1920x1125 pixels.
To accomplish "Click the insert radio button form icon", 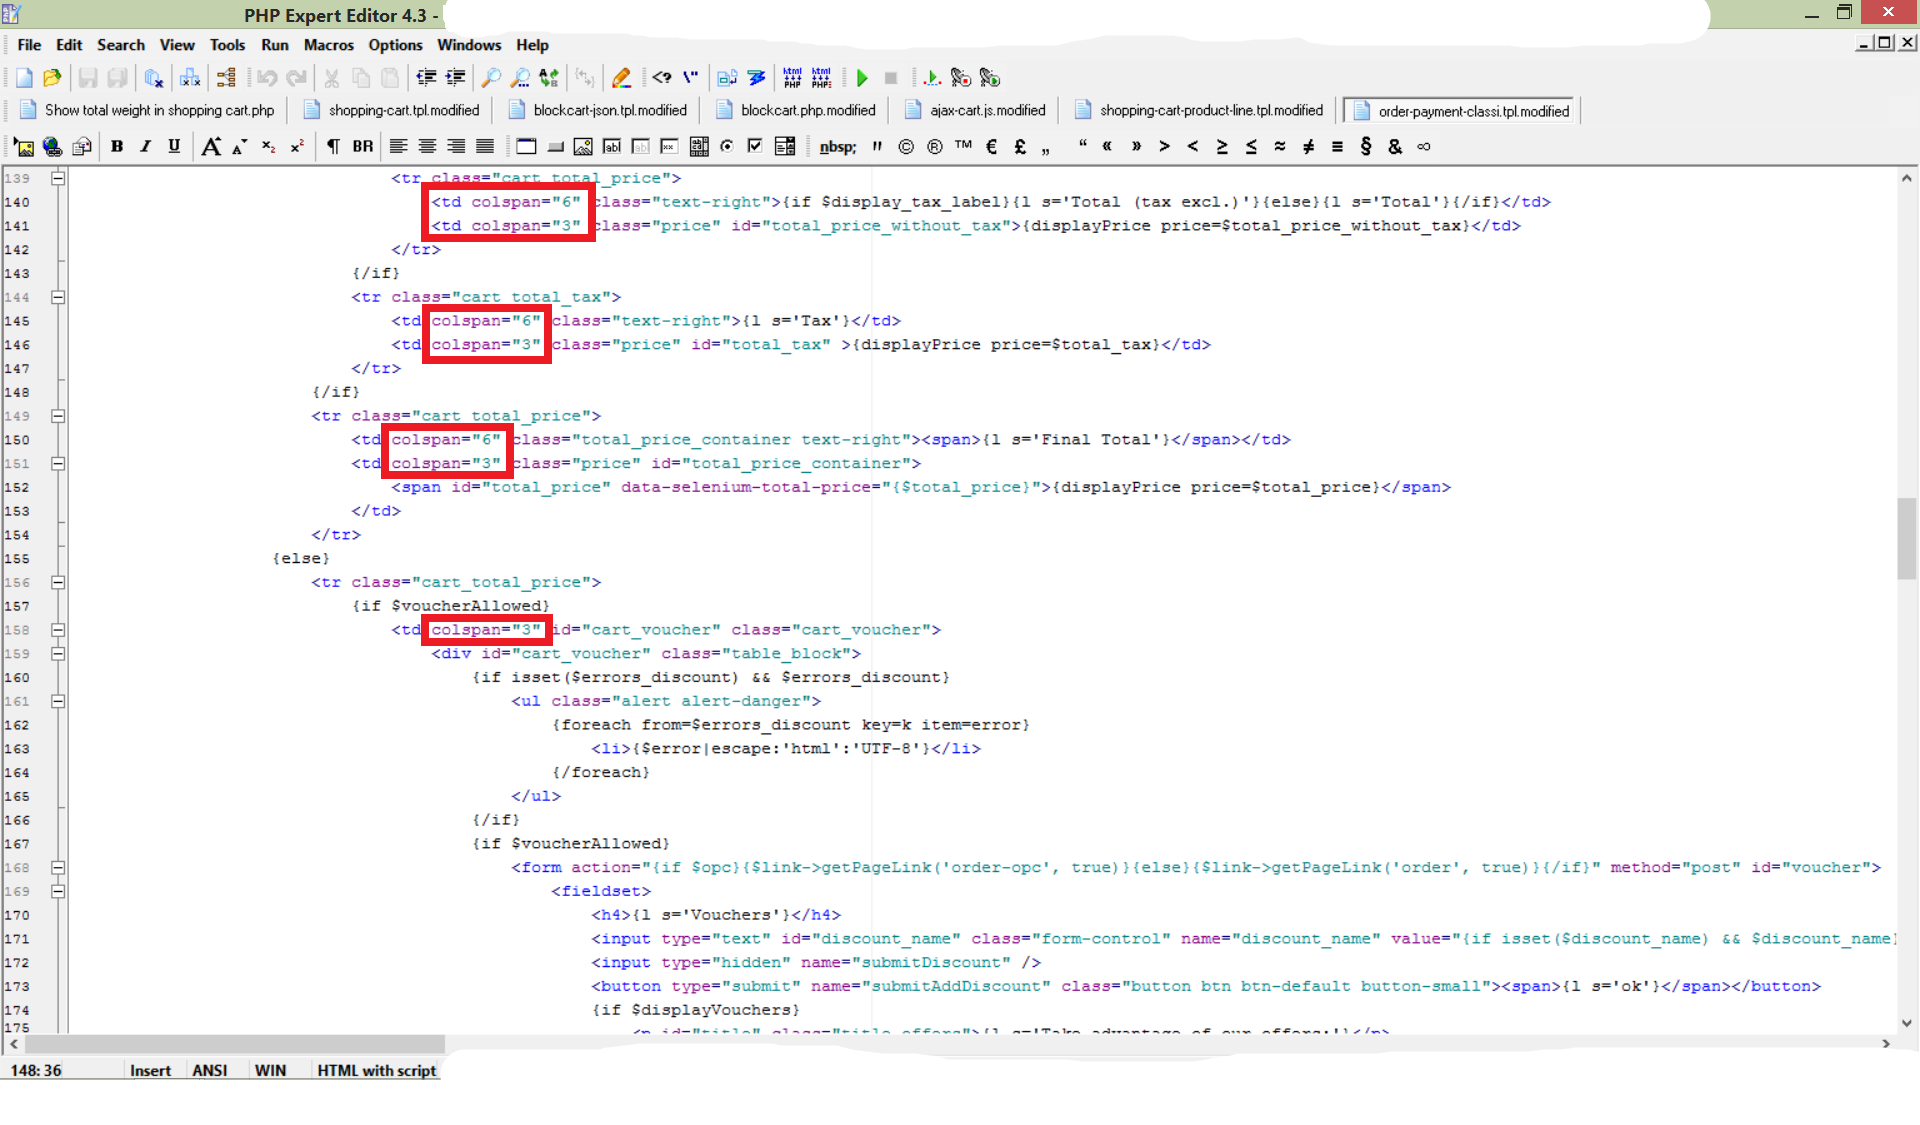I will 727,147.
